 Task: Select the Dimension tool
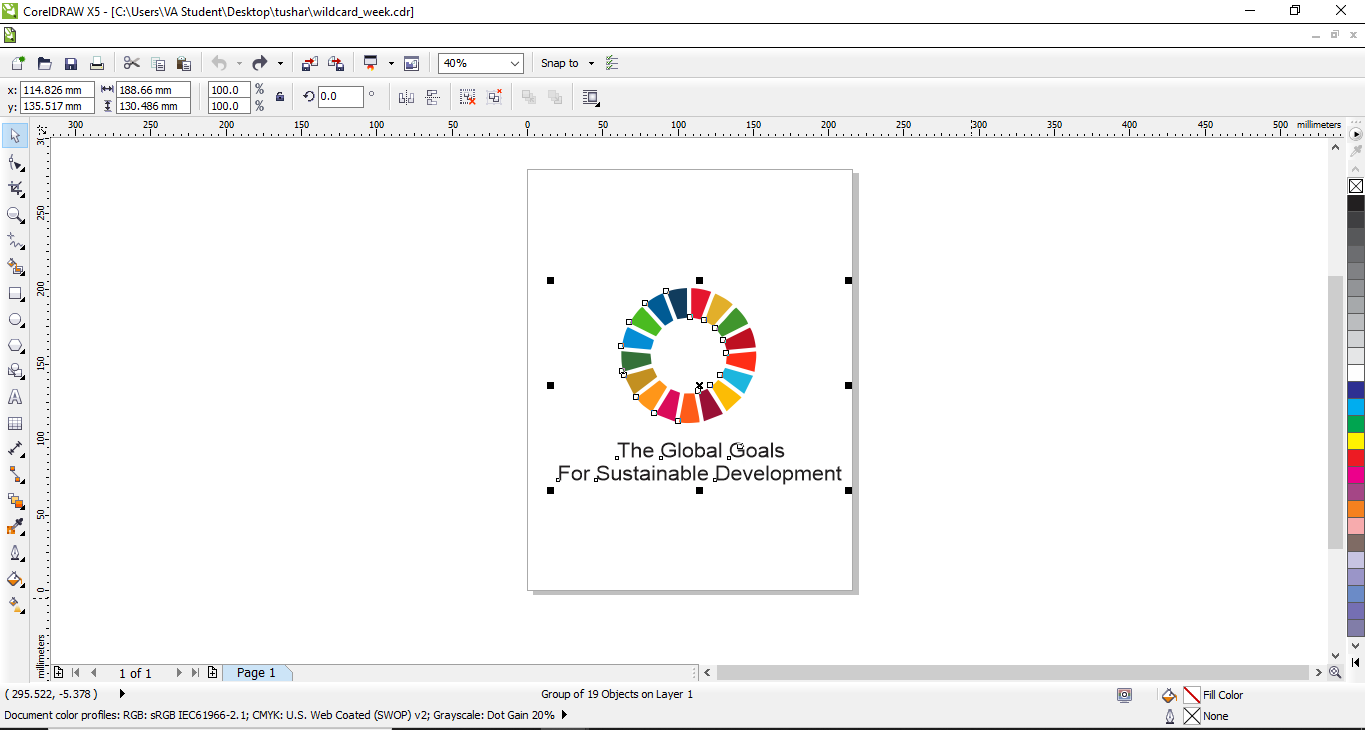click(15, 449)
